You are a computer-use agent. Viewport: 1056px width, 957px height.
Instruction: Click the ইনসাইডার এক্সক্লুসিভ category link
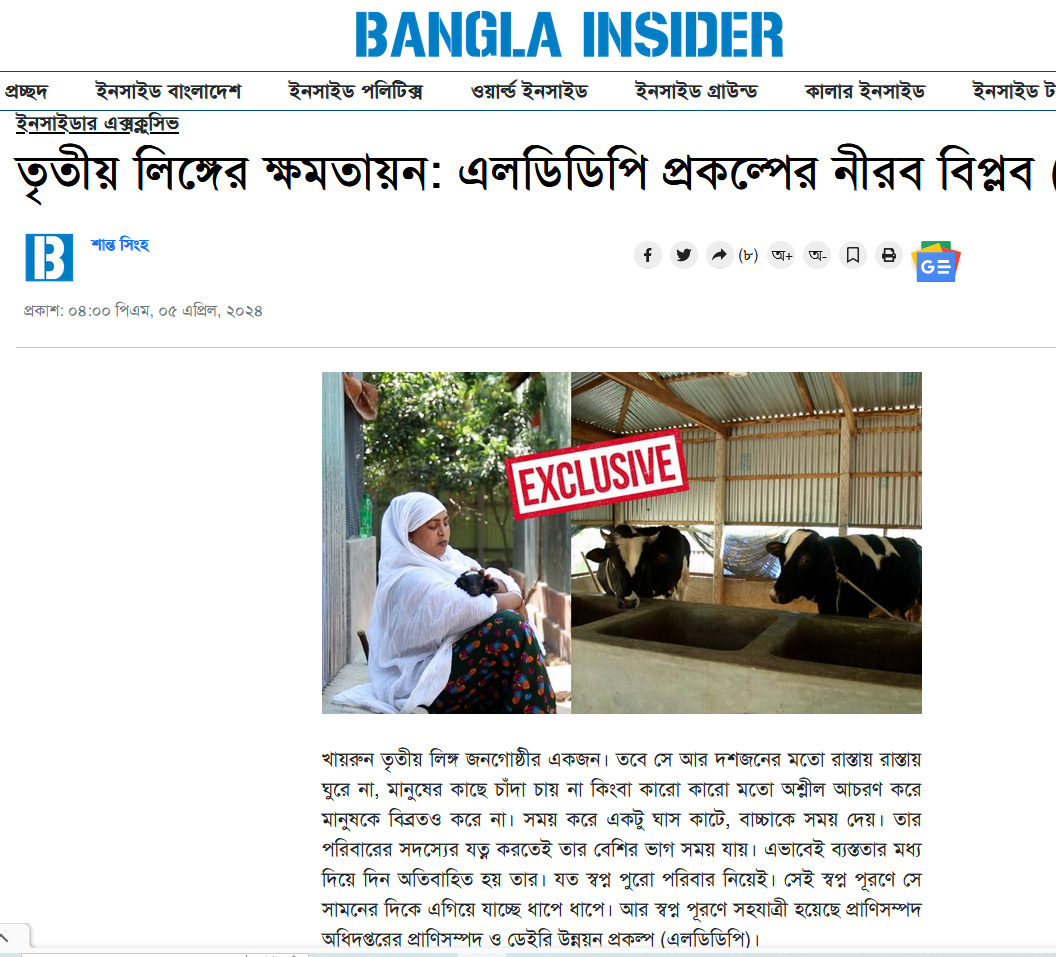point(98,124)
